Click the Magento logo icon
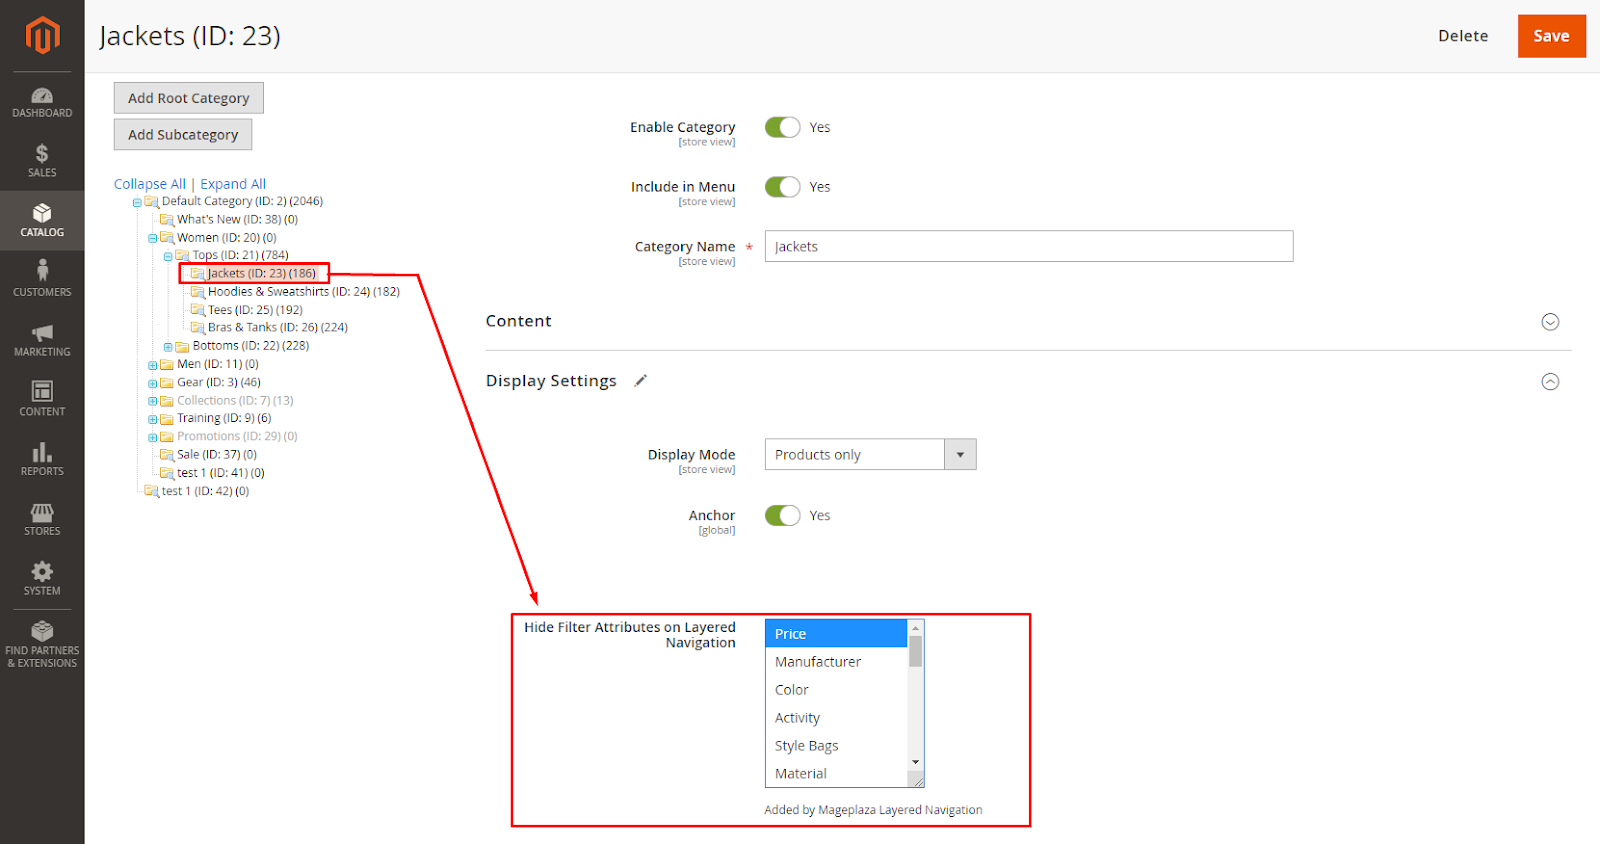 click(42, 36)
